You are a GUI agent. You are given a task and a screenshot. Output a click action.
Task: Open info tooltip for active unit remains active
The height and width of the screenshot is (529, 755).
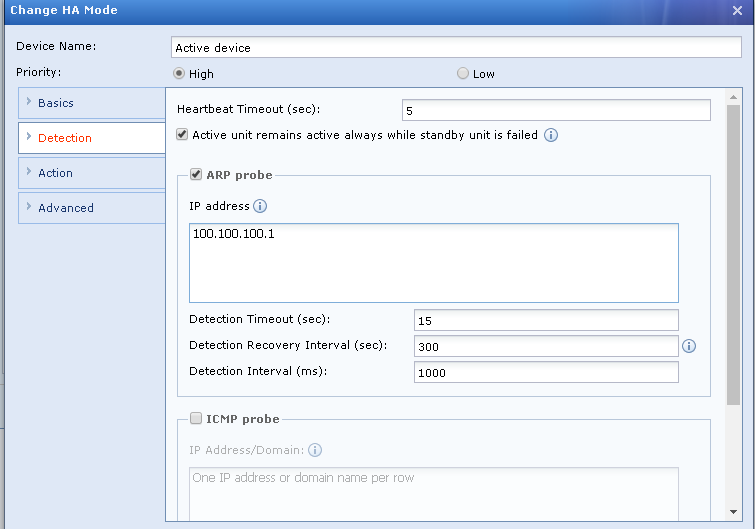551,135
